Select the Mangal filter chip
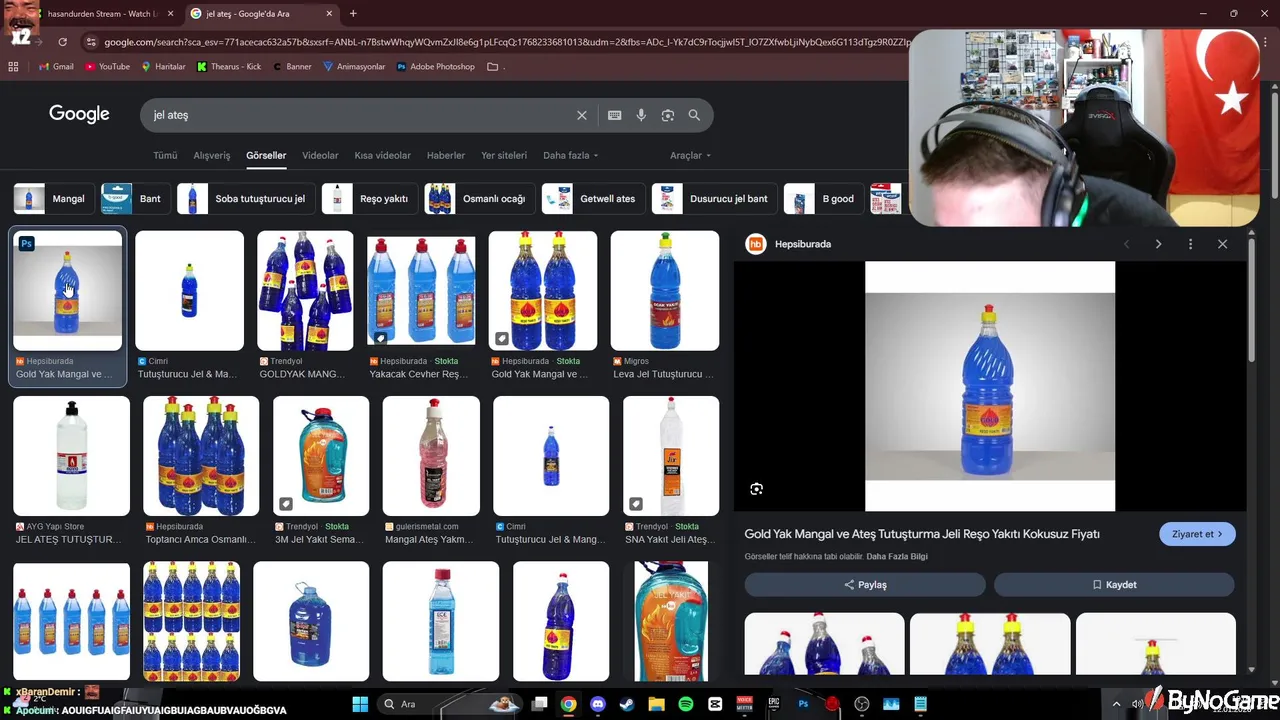The width and height of the screenshot is (1280, 720). pyautogui.click(x=55, y=199)
